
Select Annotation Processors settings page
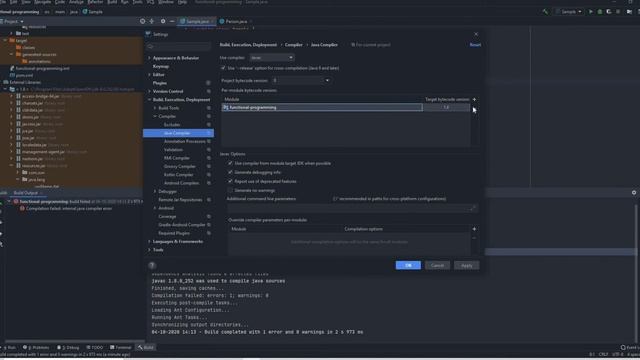tap(184, 141)
